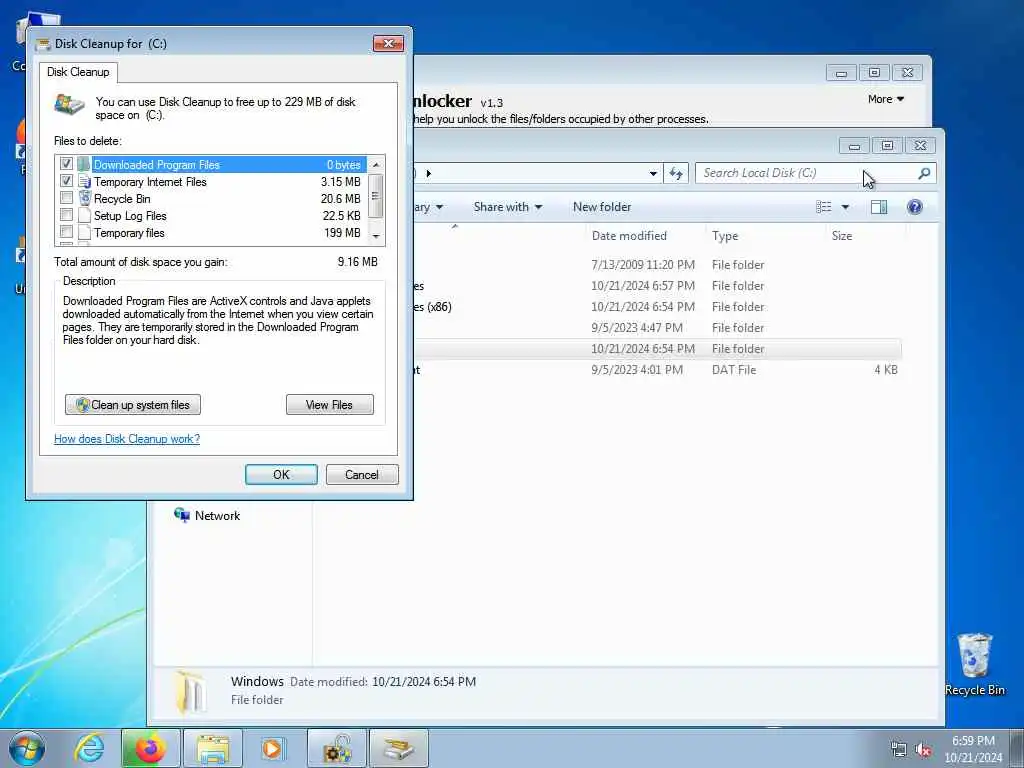The image size is (1024, 768).
Task: Select the Temporary Internet Files row
Action: (x=212, y=182)
